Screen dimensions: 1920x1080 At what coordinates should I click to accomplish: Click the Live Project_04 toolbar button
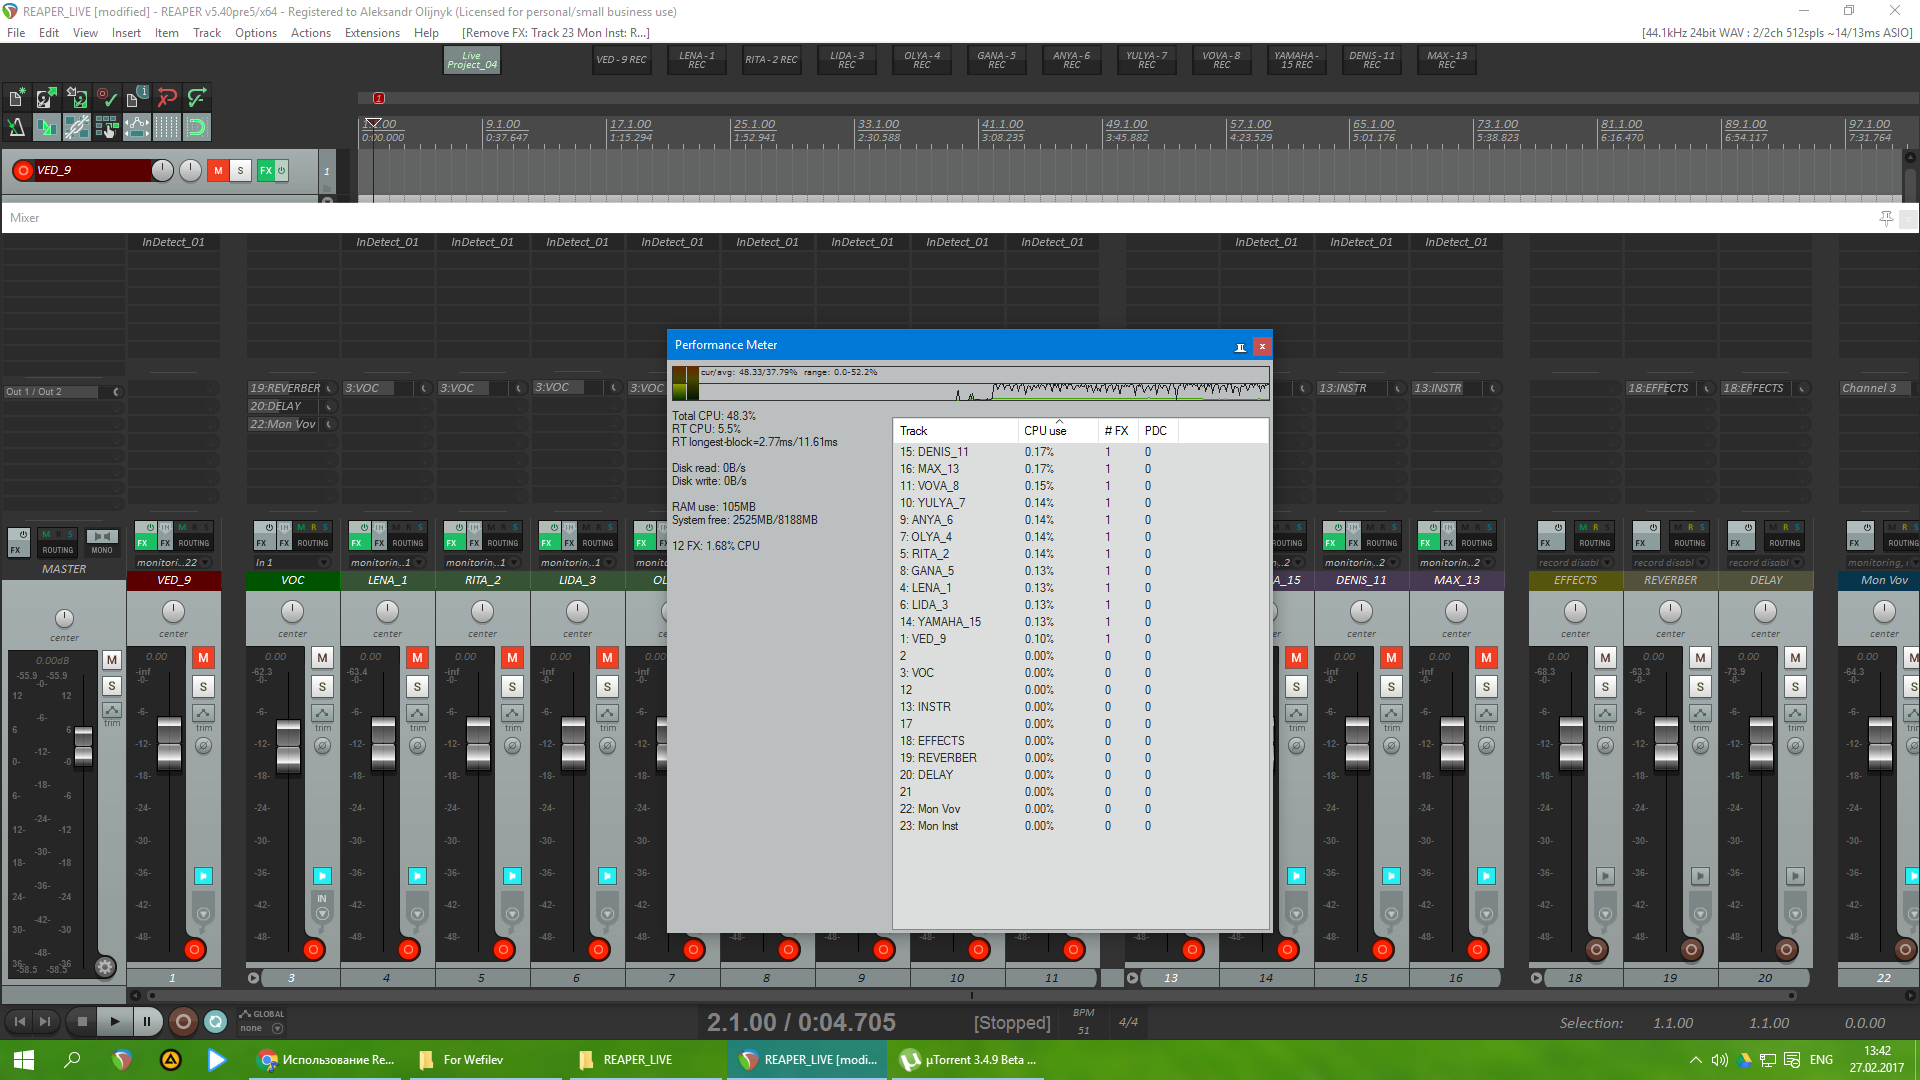click(x=472, y=60)
